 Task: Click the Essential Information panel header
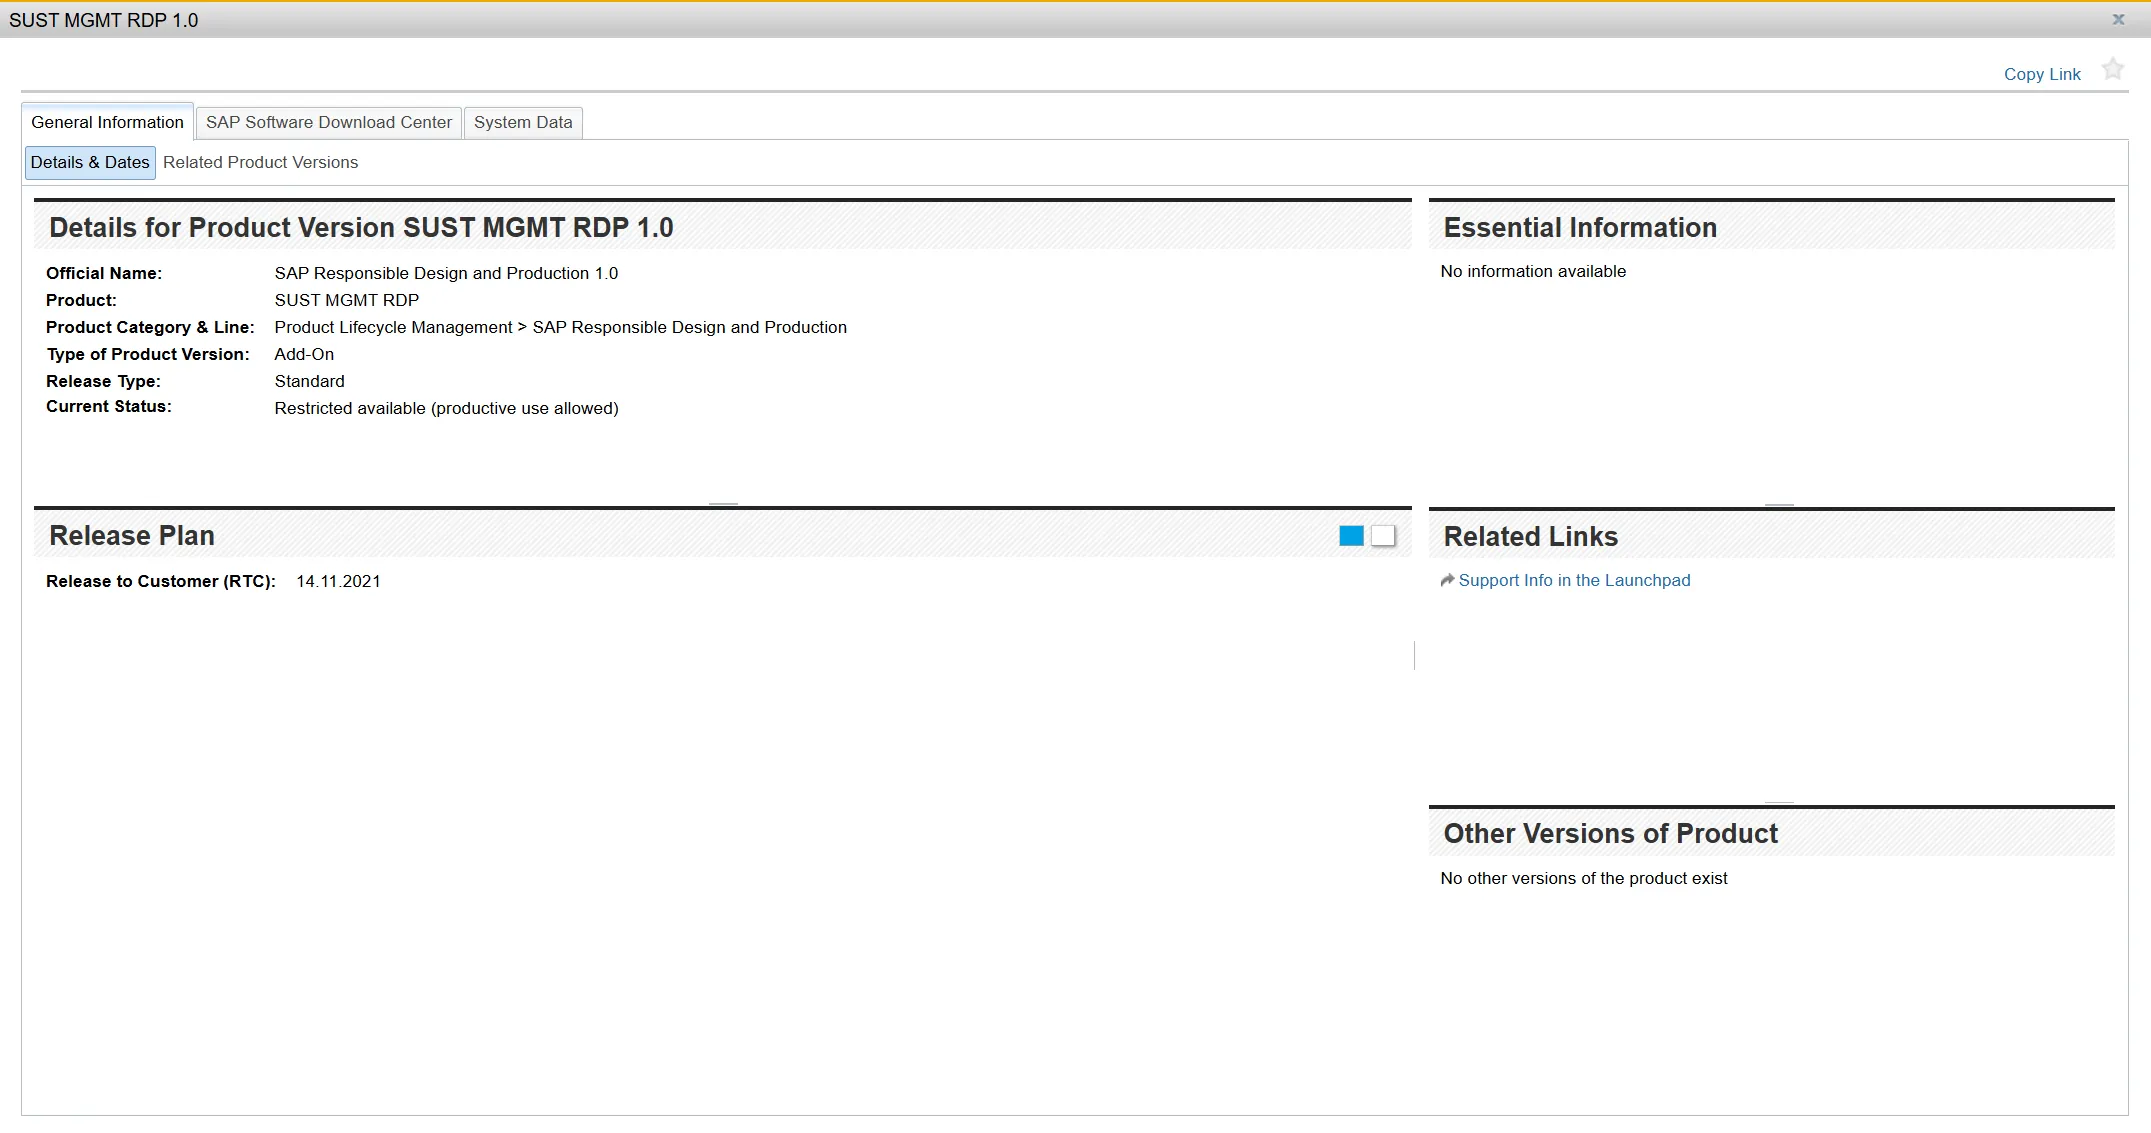pyautogui.click(x=1580, y=228)
